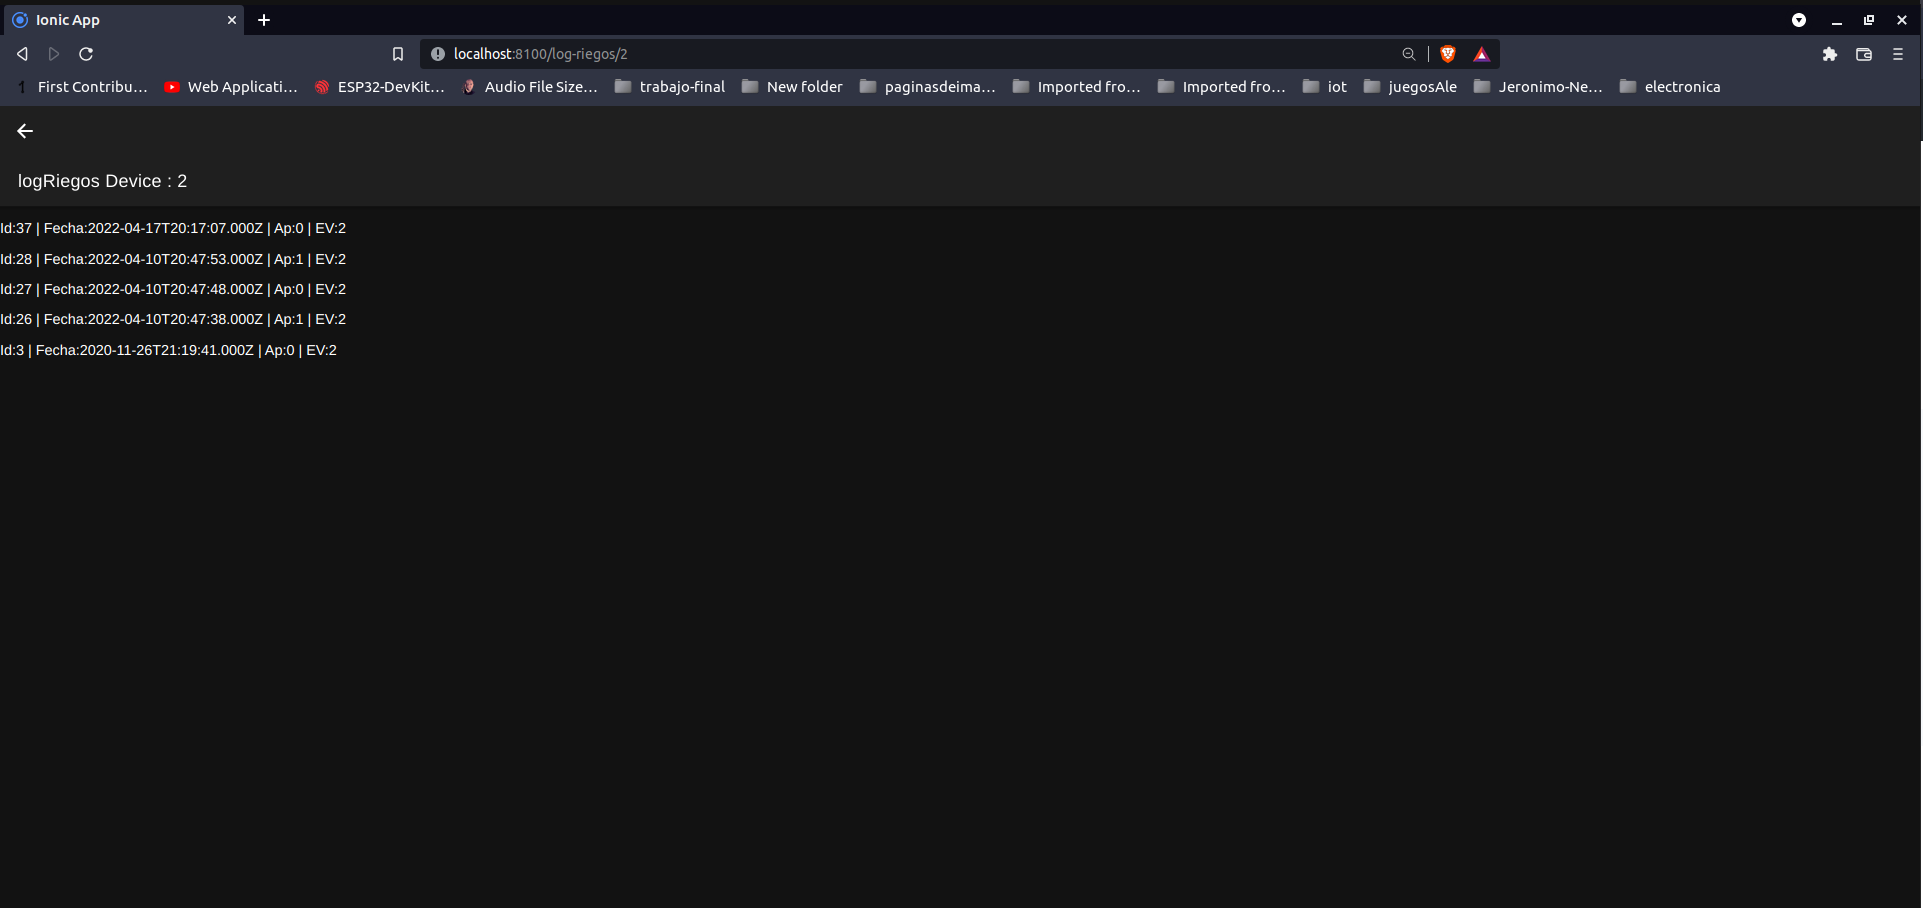This screenshot has height=908, width=1923.
Task: Select the log entry Id:3
Action: point(168,350)
